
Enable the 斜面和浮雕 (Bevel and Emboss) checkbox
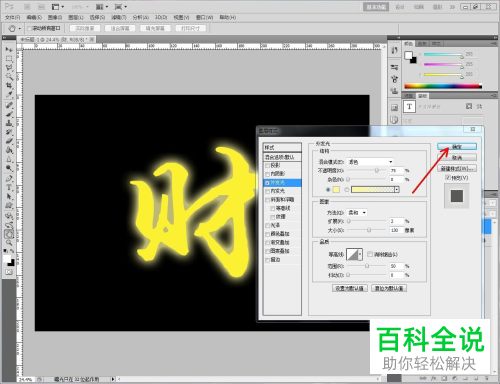pyautogui.click(x=267, y=200)
